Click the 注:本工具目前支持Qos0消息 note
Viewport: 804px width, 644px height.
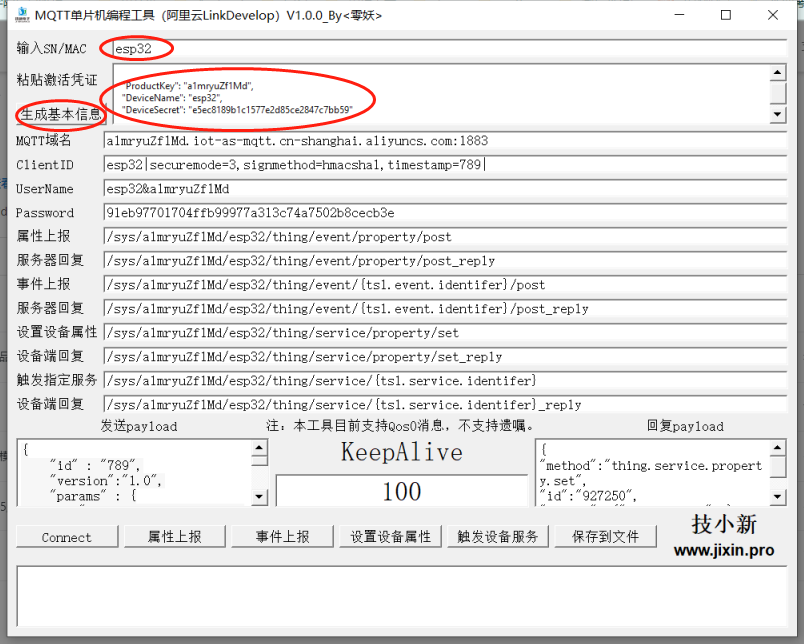pyautogui.click(x=400, y=426)
